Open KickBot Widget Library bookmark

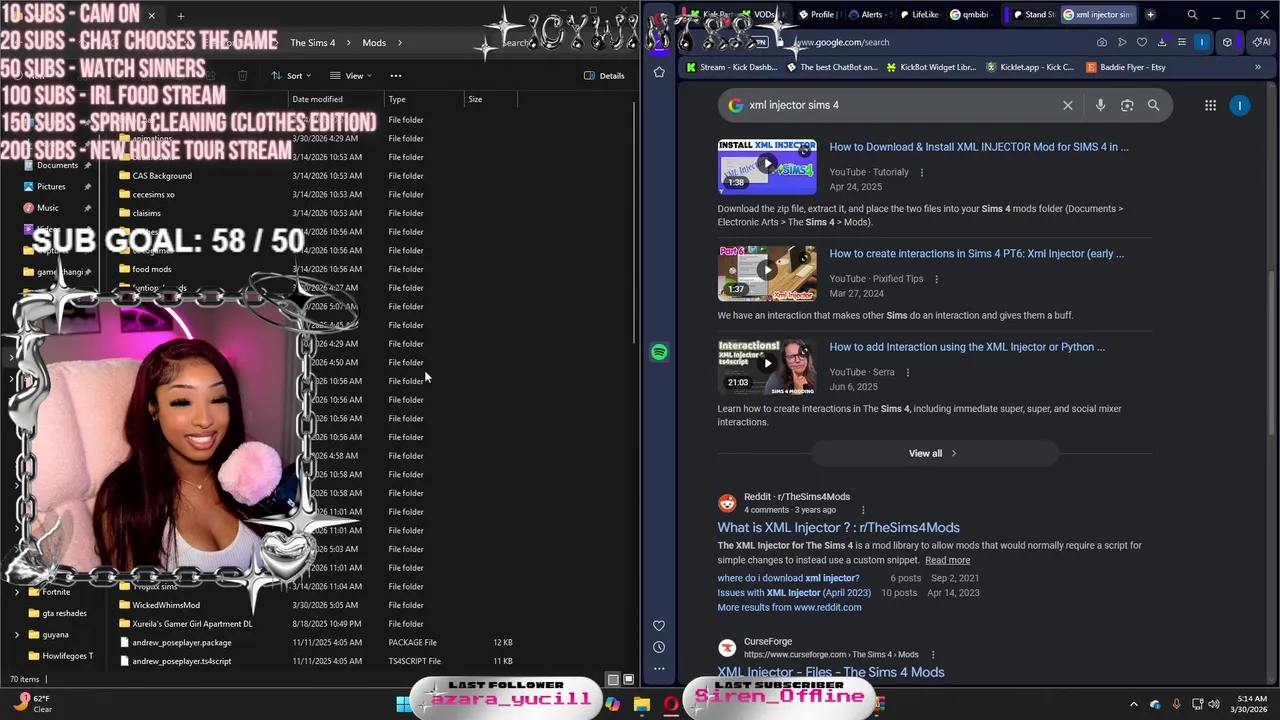coord(931,67)
